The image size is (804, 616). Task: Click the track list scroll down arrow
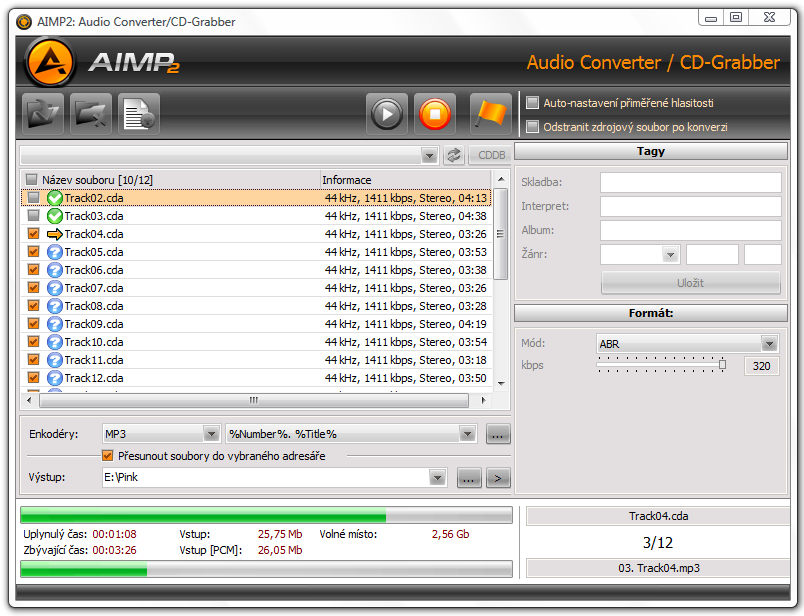(x=501, y=383)
